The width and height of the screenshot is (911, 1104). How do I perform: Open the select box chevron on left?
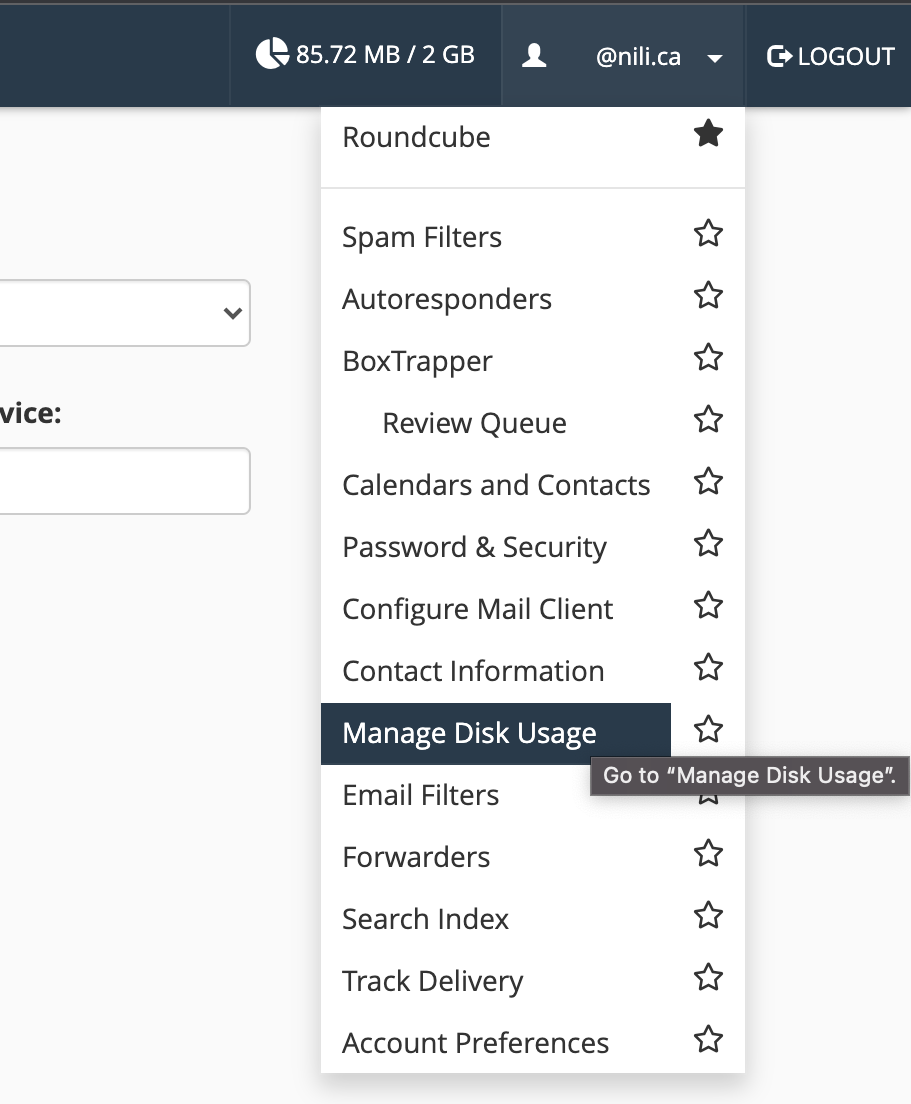pyautogui.click(x=232, y=313)
